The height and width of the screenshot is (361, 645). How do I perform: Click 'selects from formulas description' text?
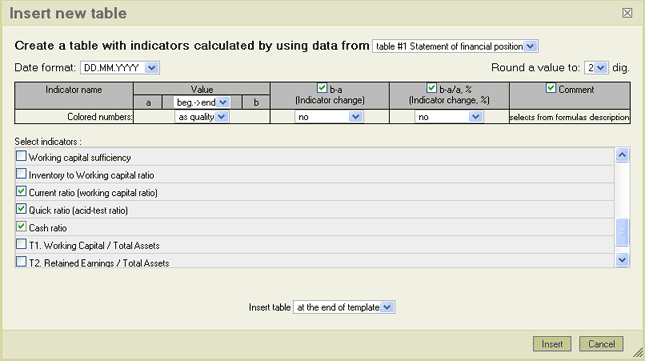click(x=569, y=117)
